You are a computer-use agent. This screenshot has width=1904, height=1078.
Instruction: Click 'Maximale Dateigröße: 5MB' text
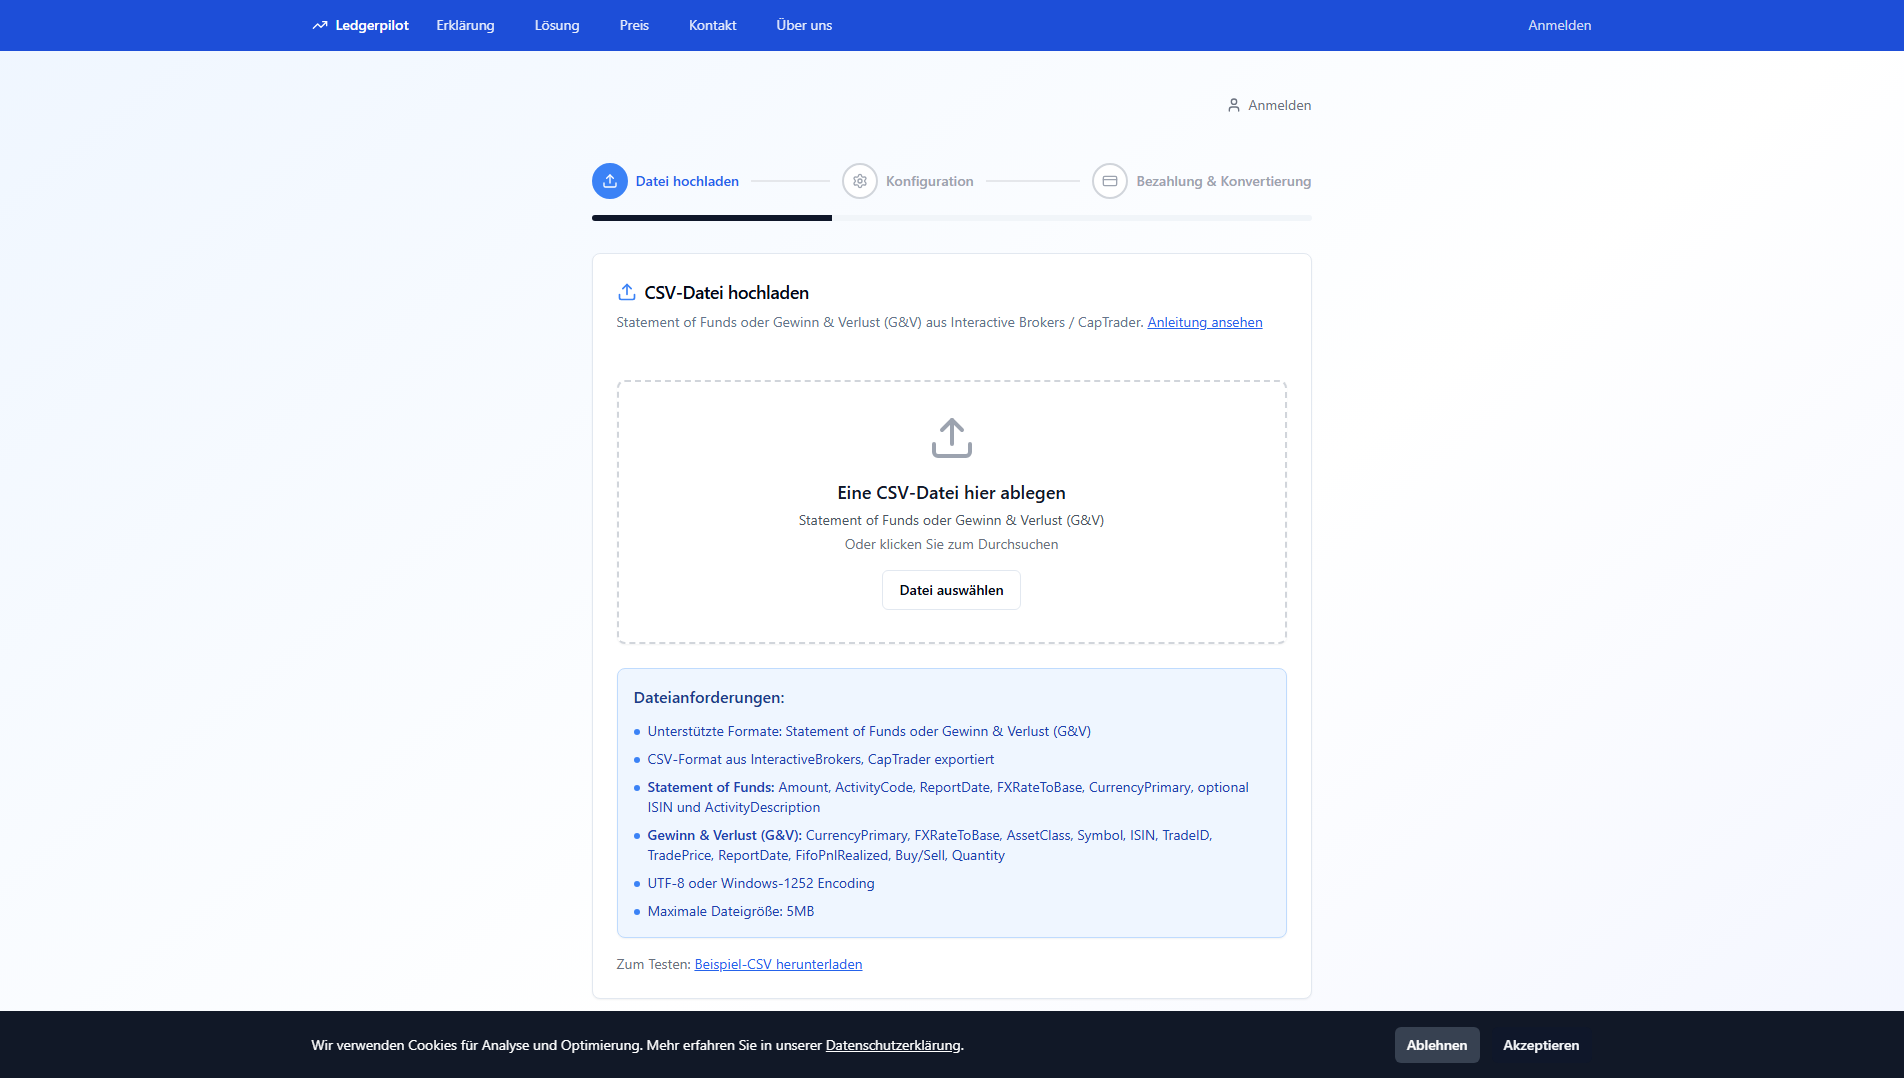(731, 911)
